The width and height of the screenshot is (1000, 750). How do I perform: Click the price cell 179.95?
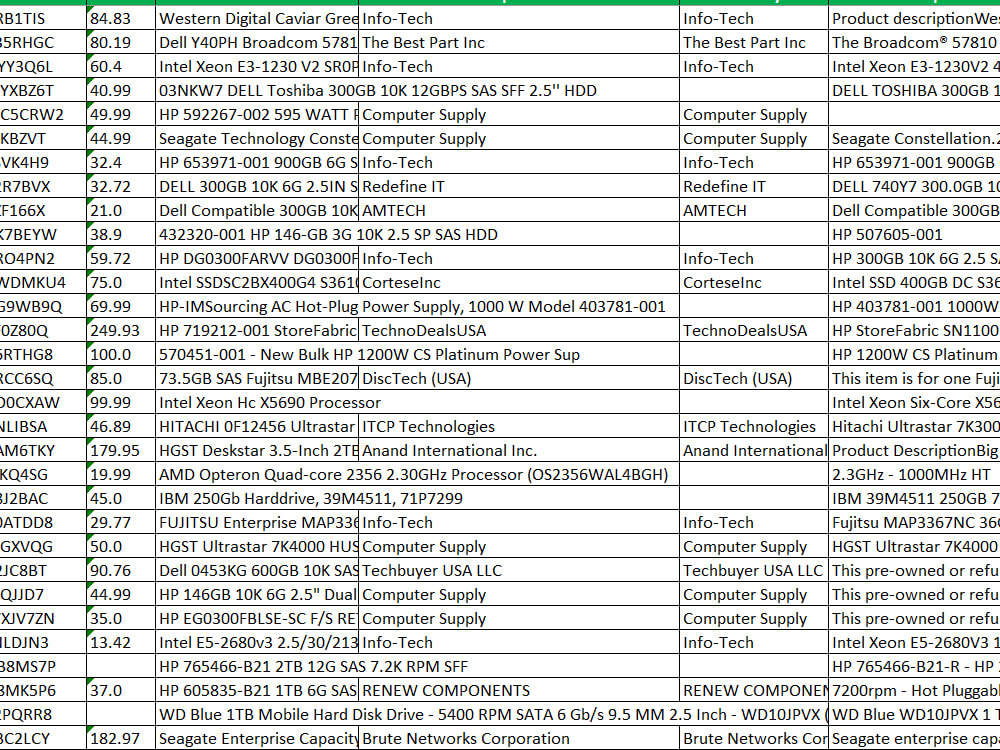tap(121, 450)
